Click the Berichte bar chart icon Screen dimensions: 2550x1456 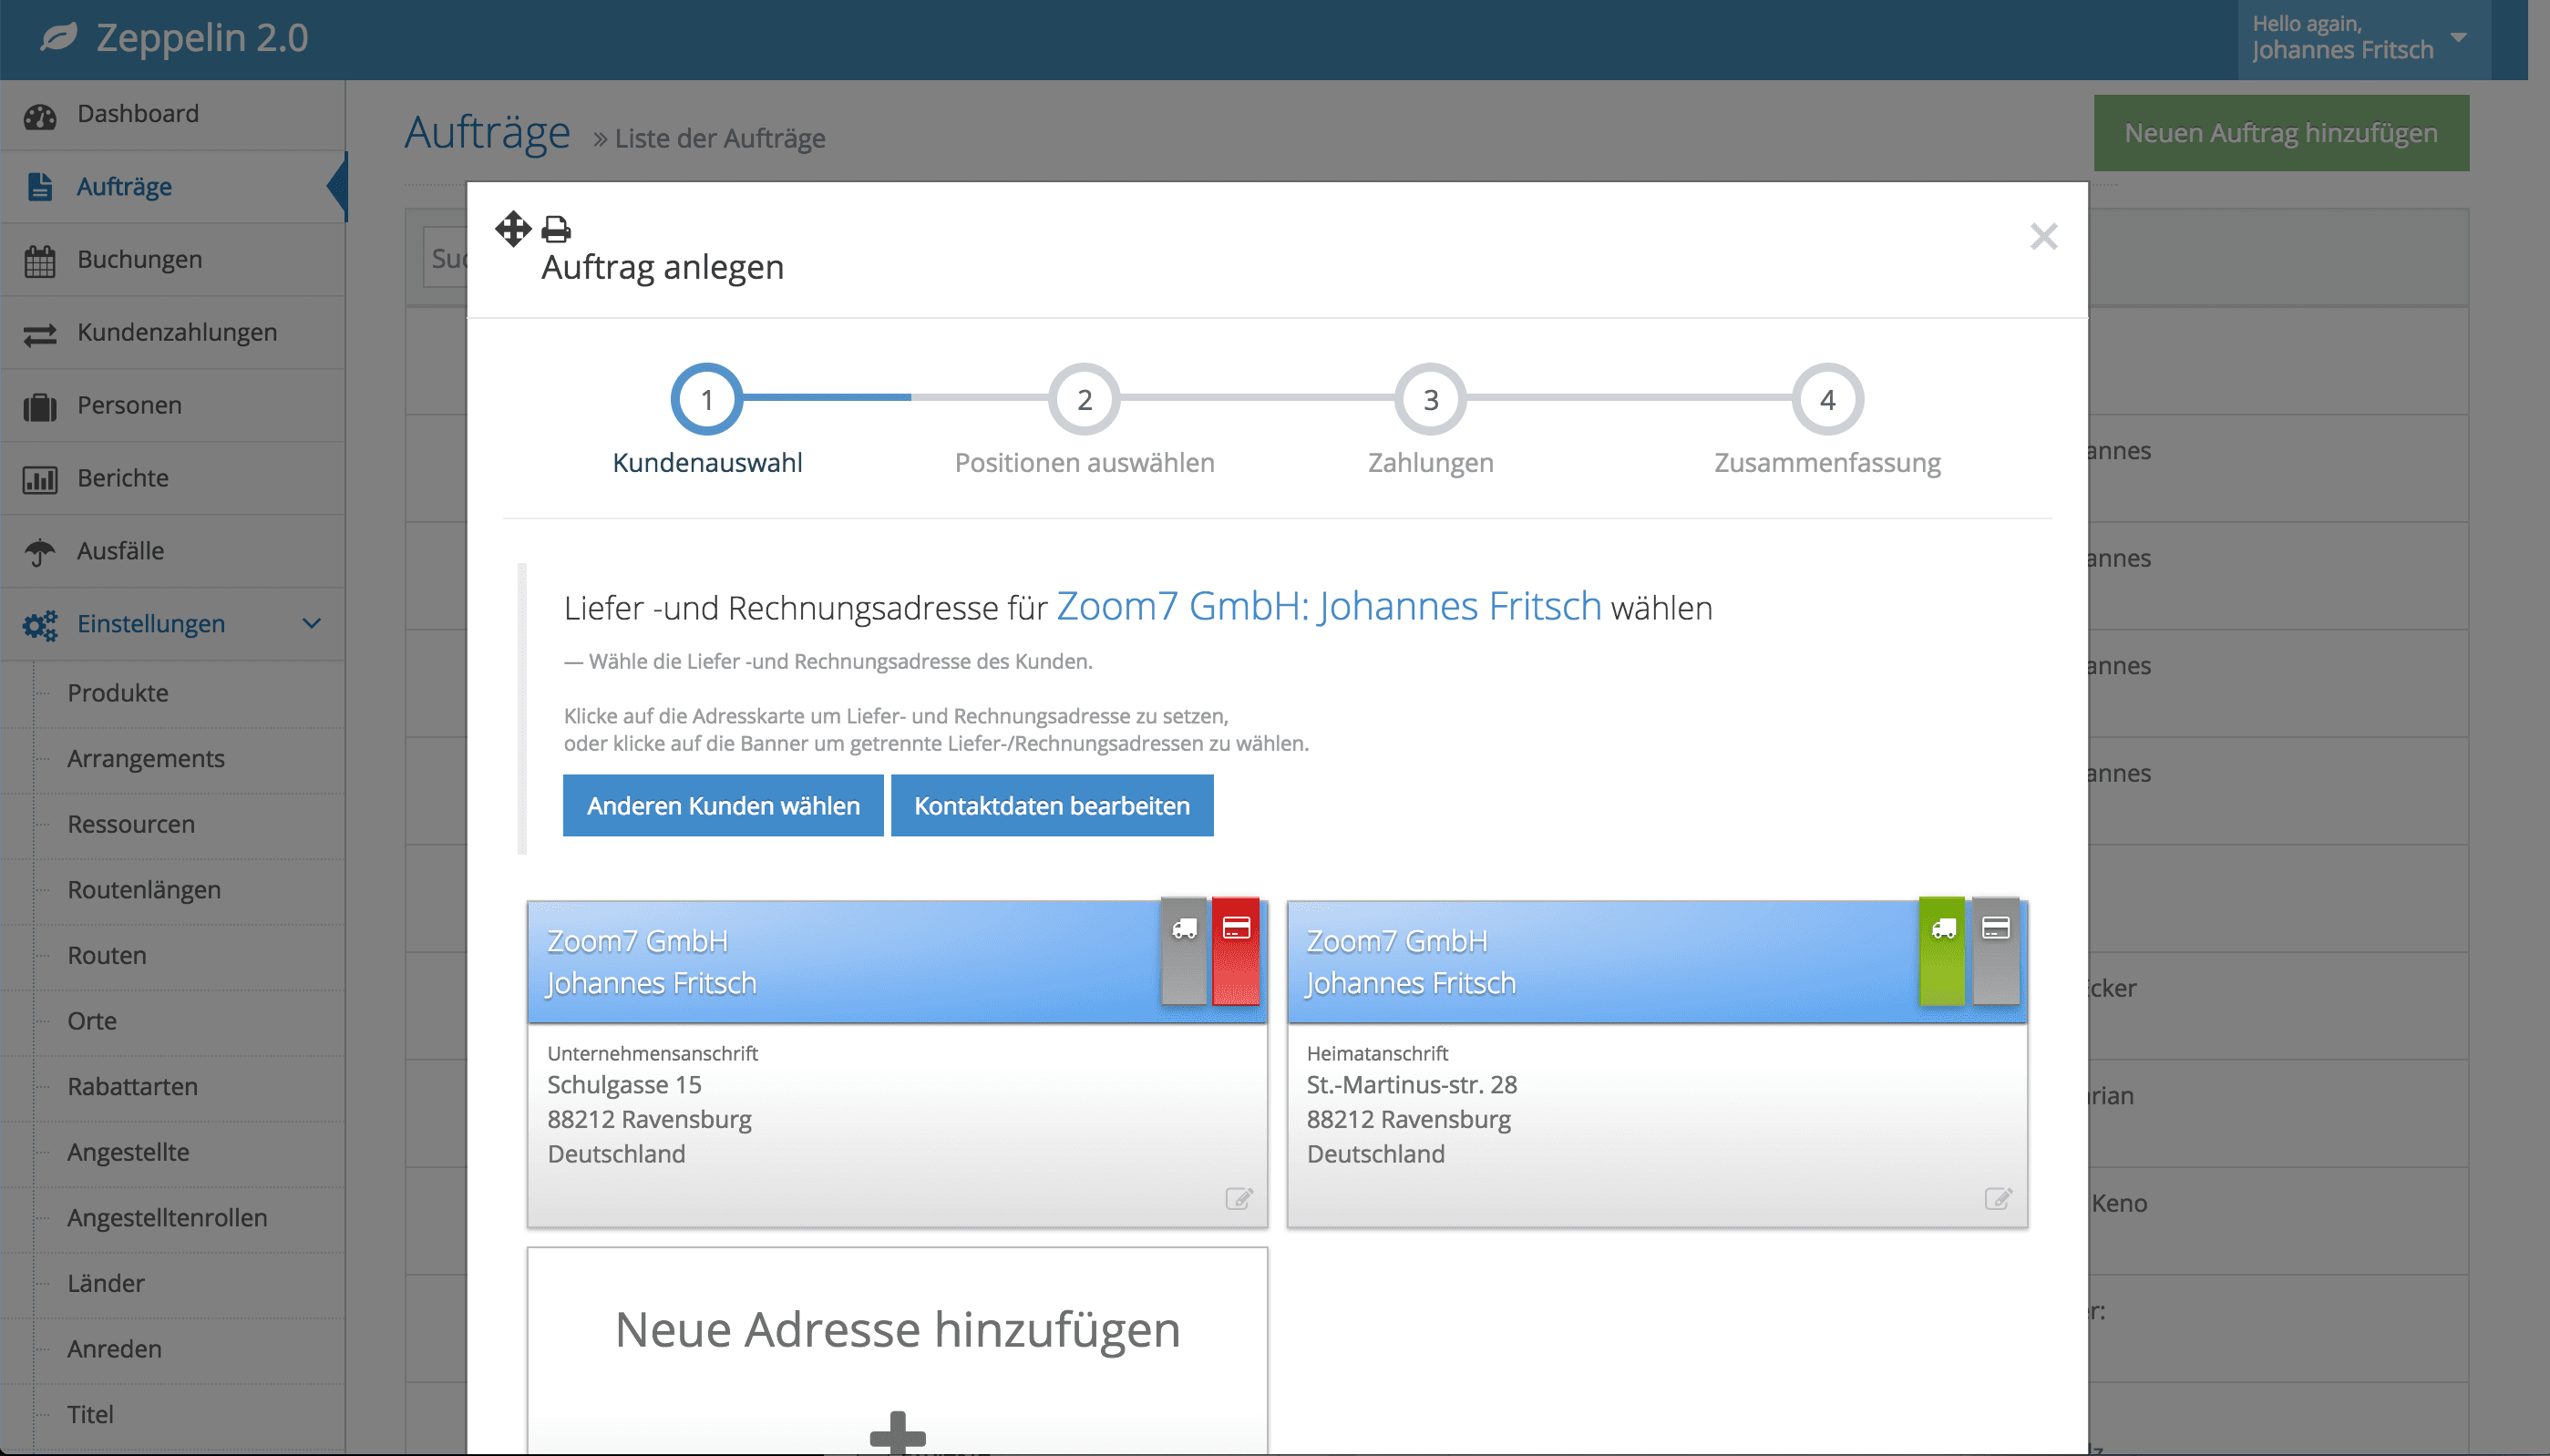40,480
